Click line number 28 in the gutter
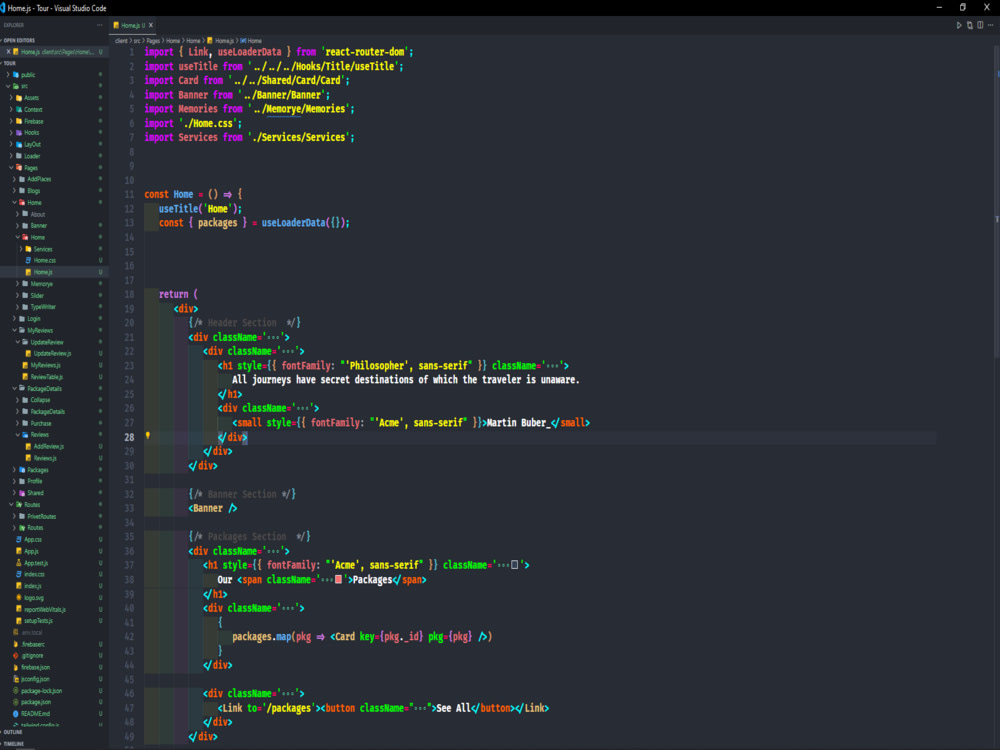This screenshot has height=750, width=1000. pos(129,437)
